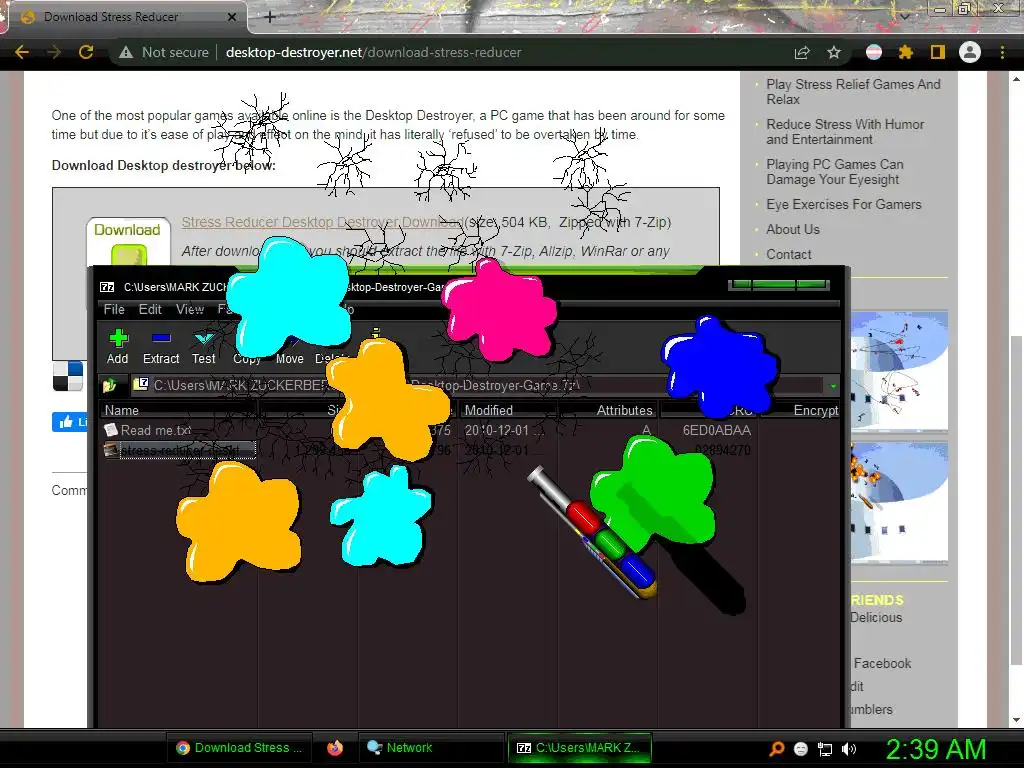
Task: Click the checkered bookmark icon left of page
Action: [68, 376]
